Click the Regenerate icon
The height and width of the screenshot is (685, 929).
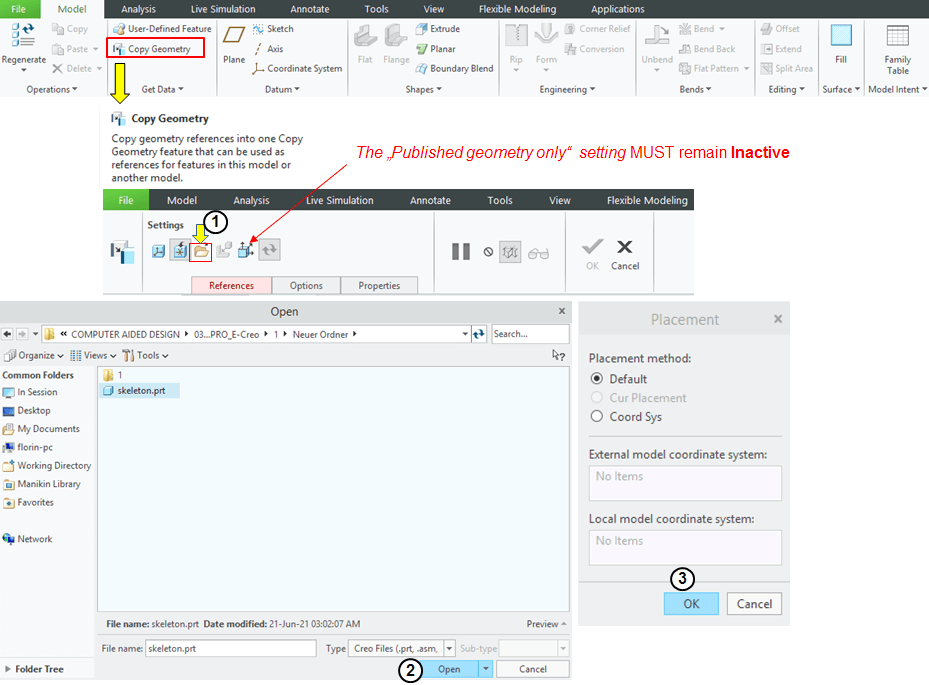[23, 45]
